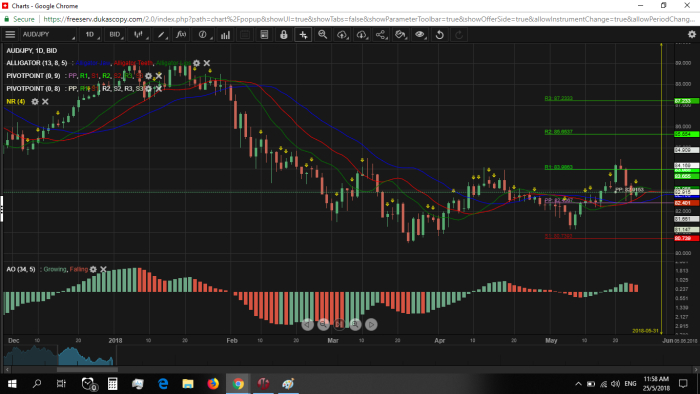Open chart settings gear at top right

coord(692,34)
